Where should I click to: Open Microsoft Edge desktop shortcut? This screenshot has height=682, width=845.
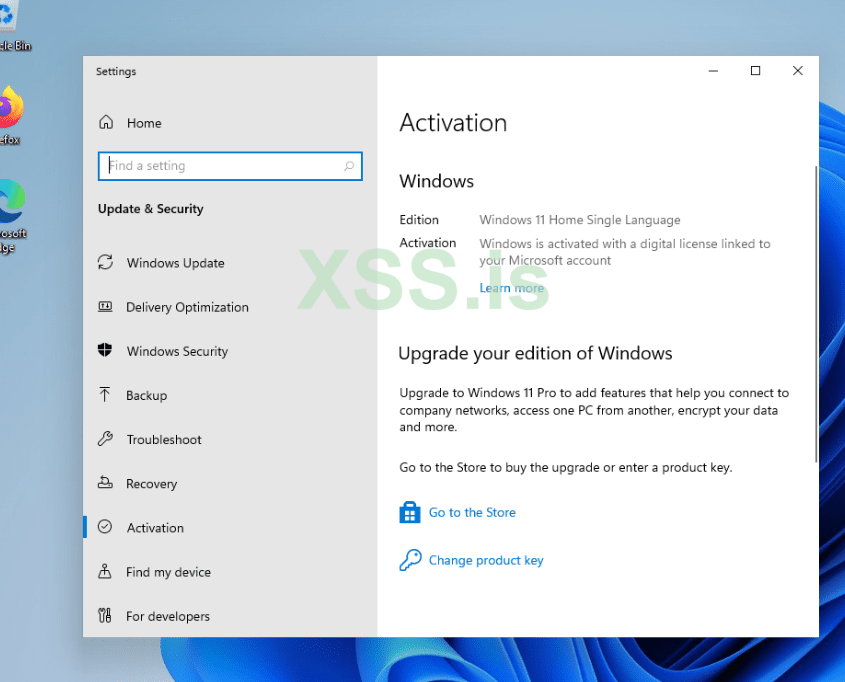click(12, 215)
